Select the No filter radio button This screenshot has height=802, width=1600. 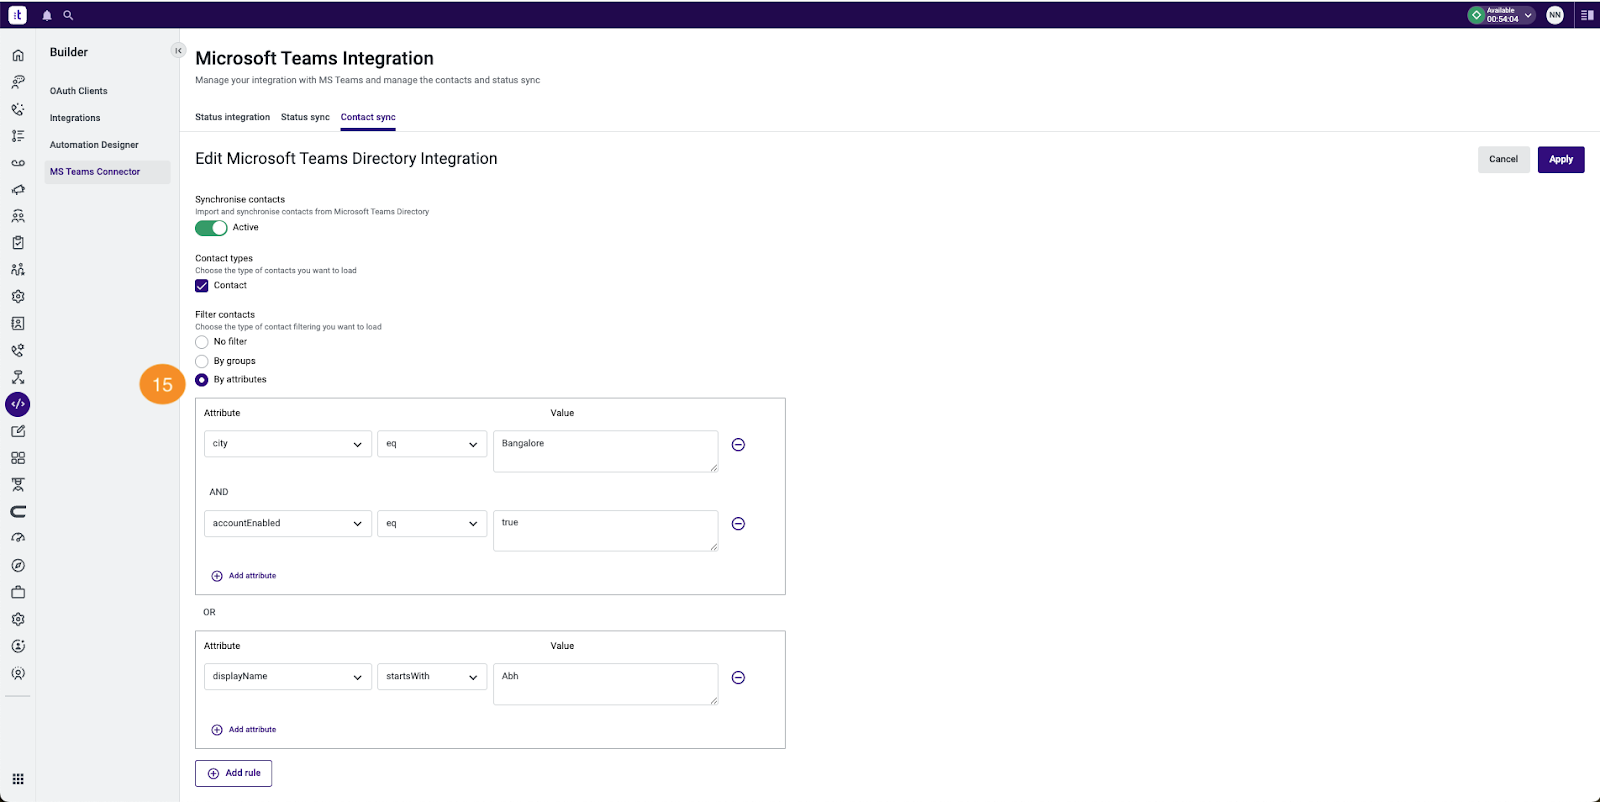pos(202,342)
